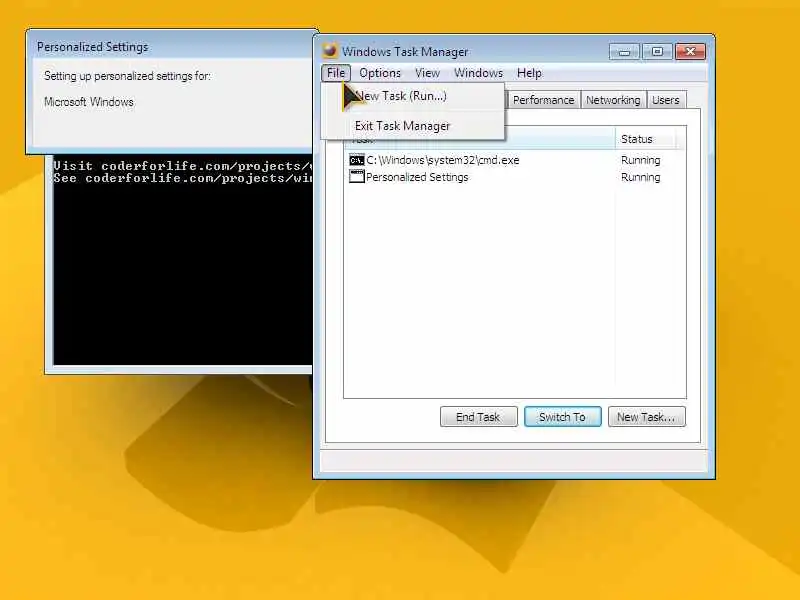
Task: Open the File menu in Task Manager
Action: 336,73
